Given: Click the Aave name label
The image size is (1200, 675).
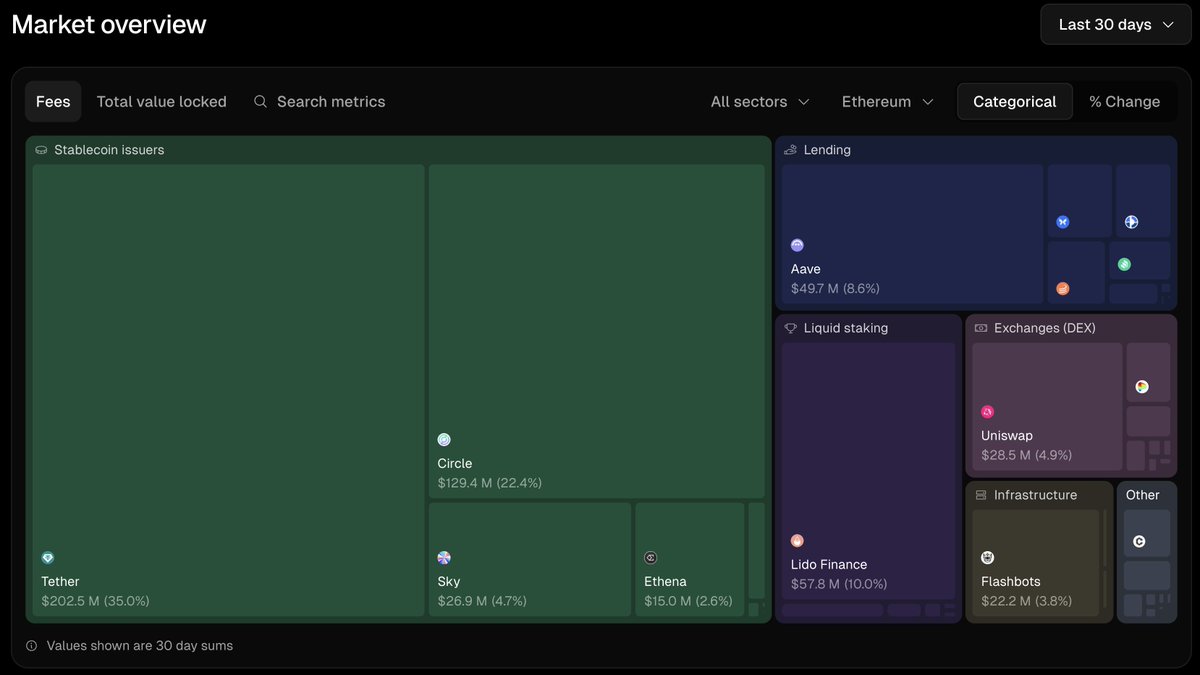Looking at the screenshot, I should pyautogui.click(x=806, y=269).
